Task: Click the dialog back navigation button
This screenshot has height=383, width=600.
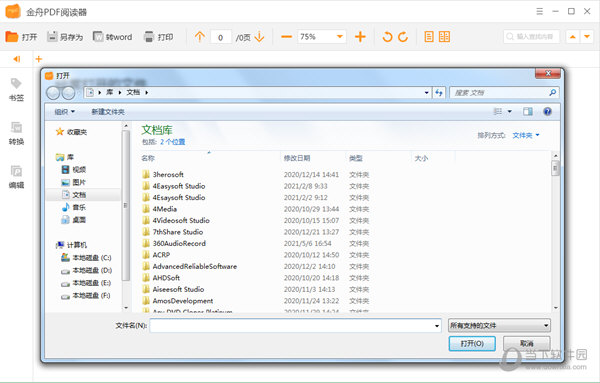Action: pyautogui.click(x=53, y=93)
